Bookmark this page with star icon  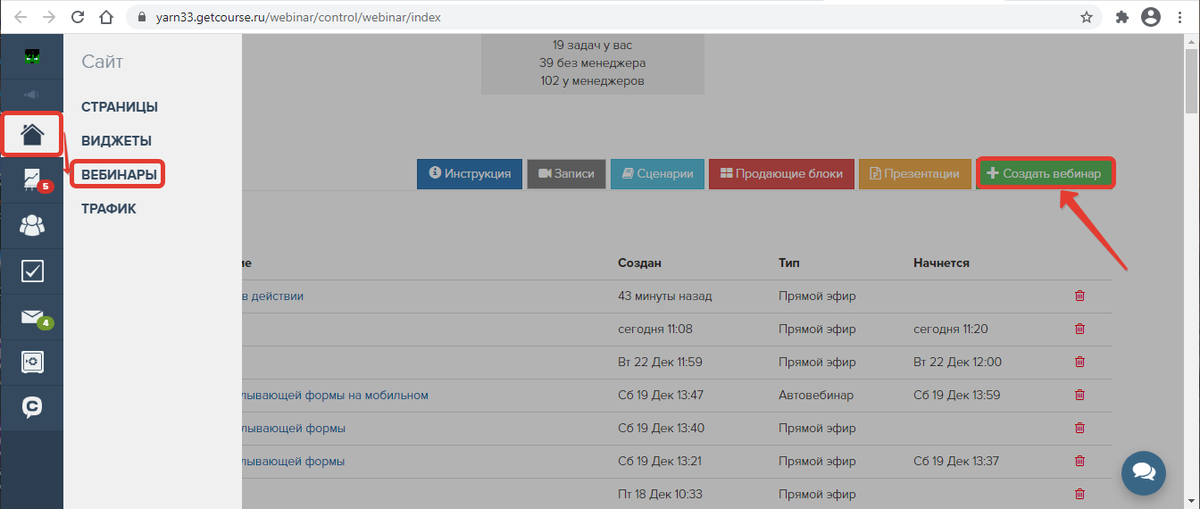click(1086, 17)
